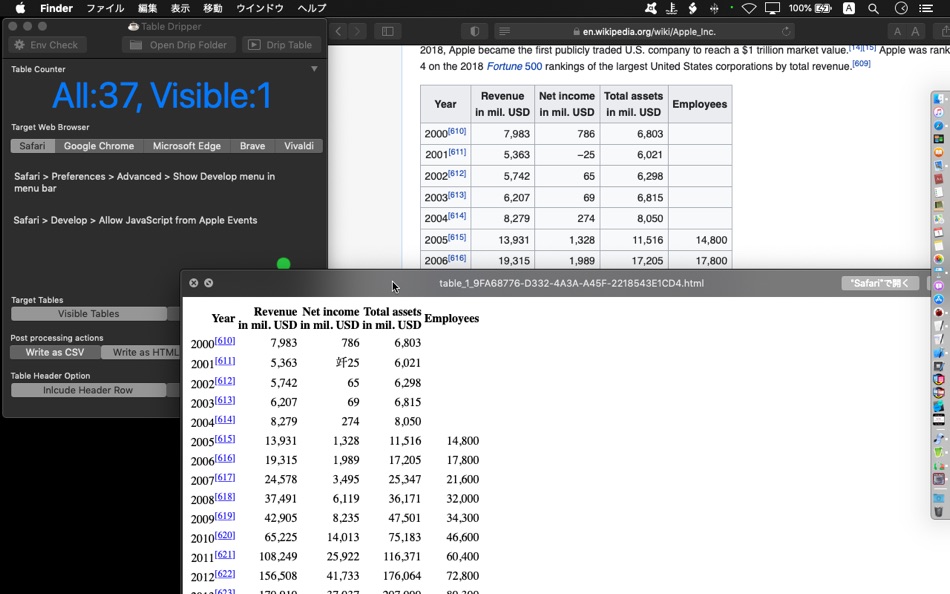Screen dimensions: 950x594
Task: Open the ファイル menu
Action: pyautogui.click(x=105, y=8)
